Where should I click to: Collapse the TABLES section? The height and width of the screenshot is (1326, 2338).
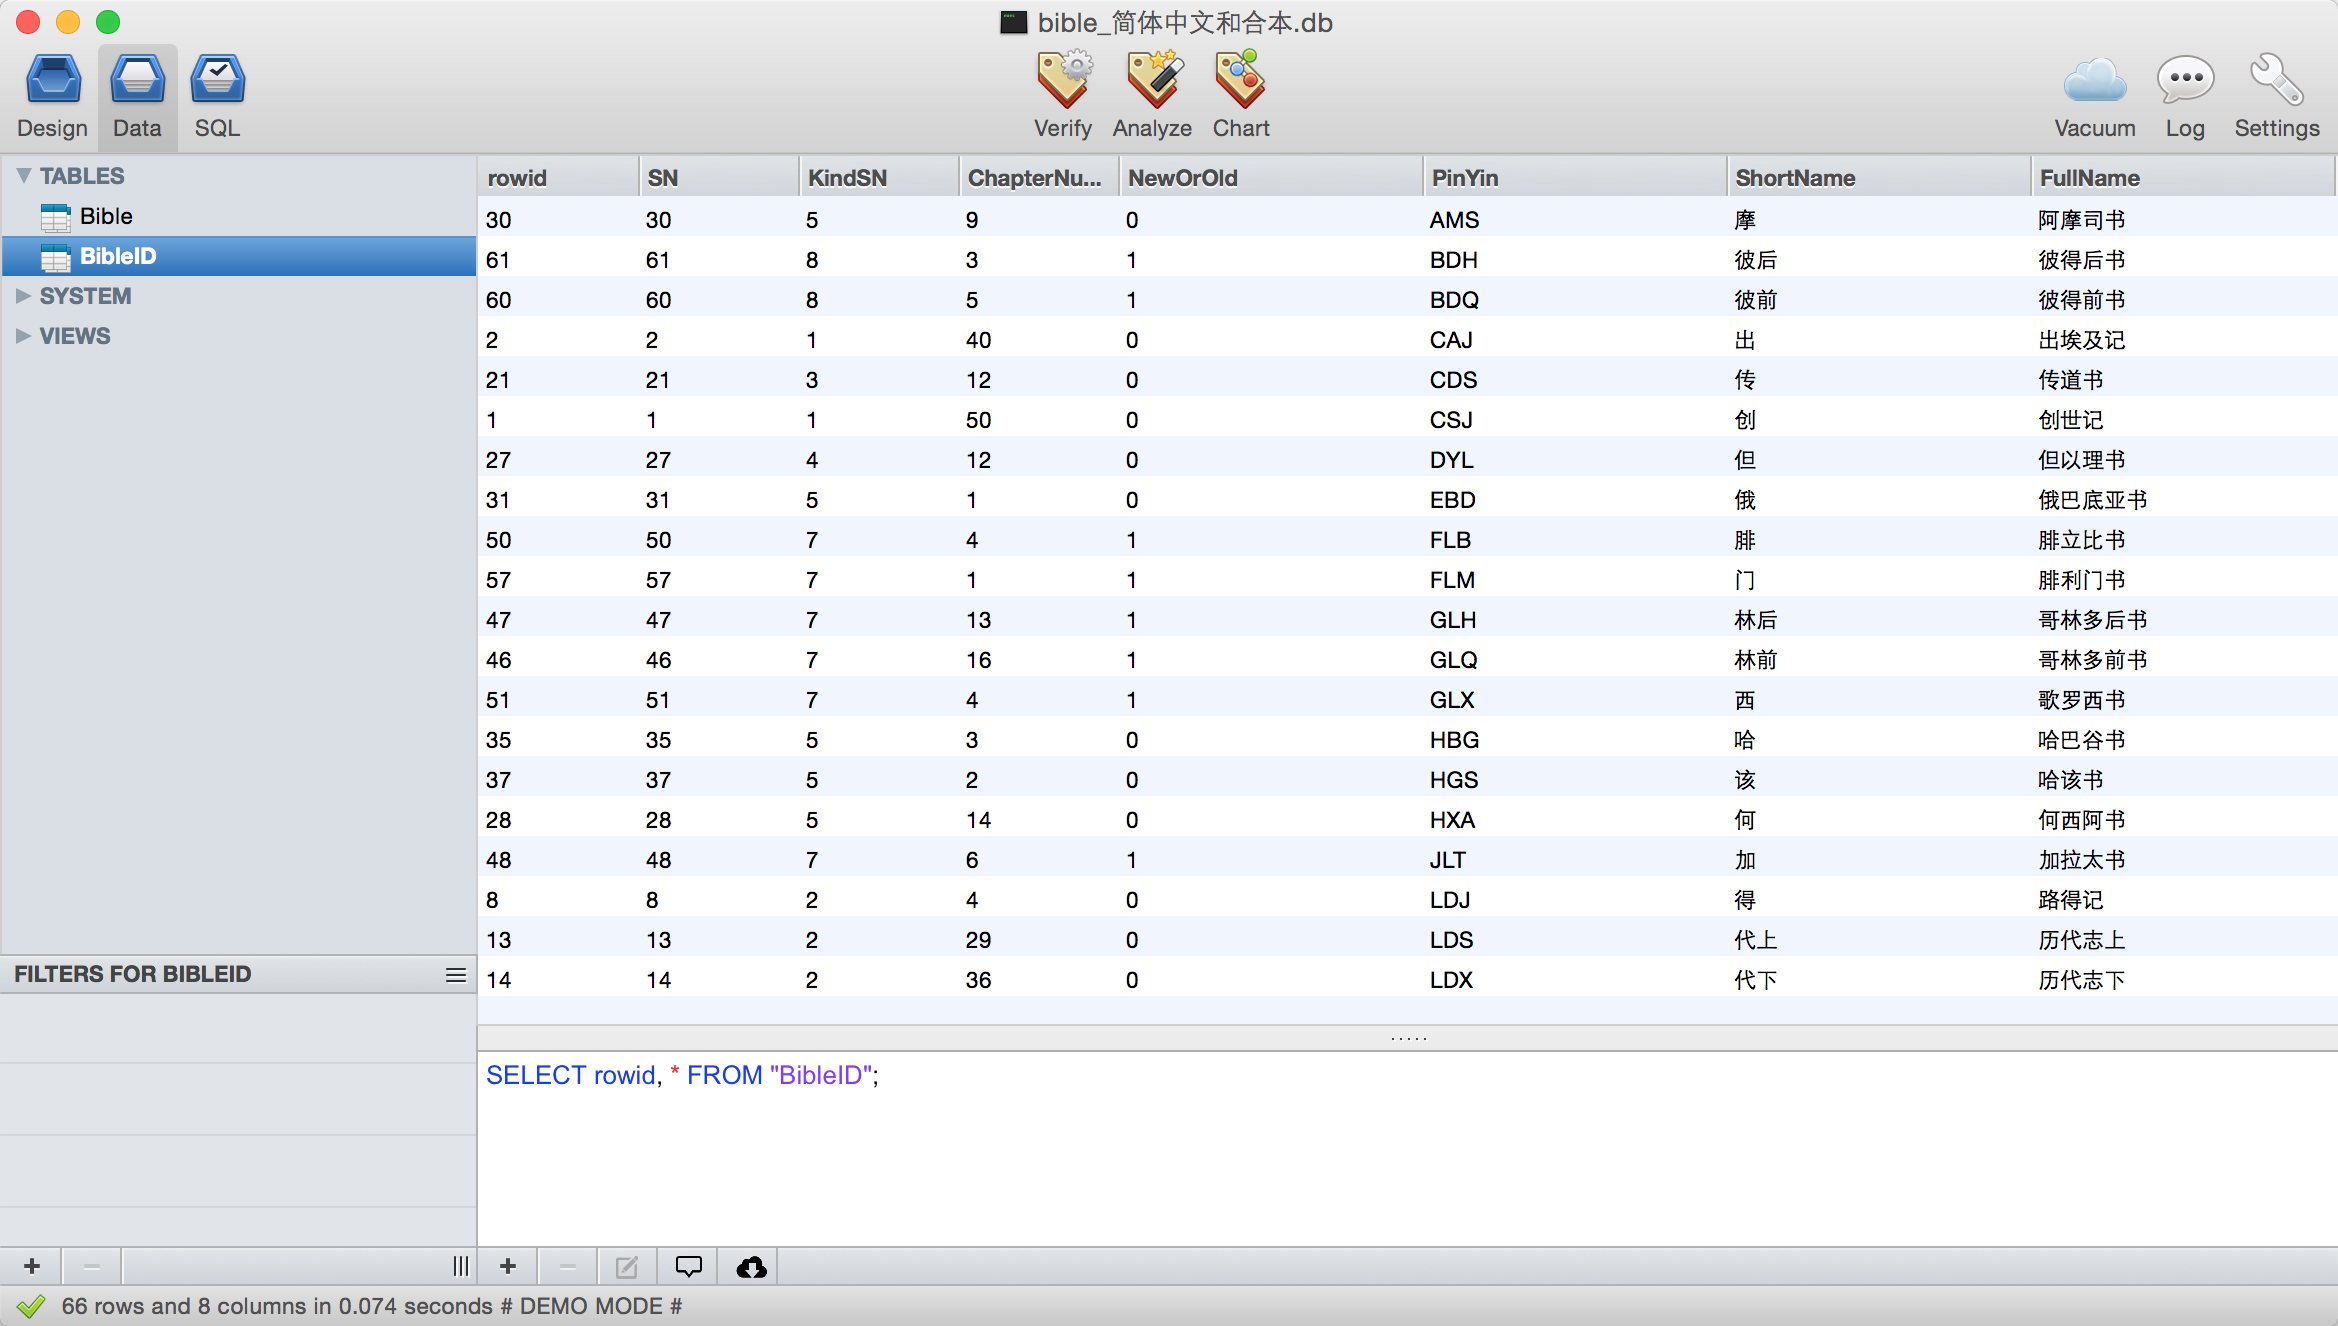coord(24,176)
